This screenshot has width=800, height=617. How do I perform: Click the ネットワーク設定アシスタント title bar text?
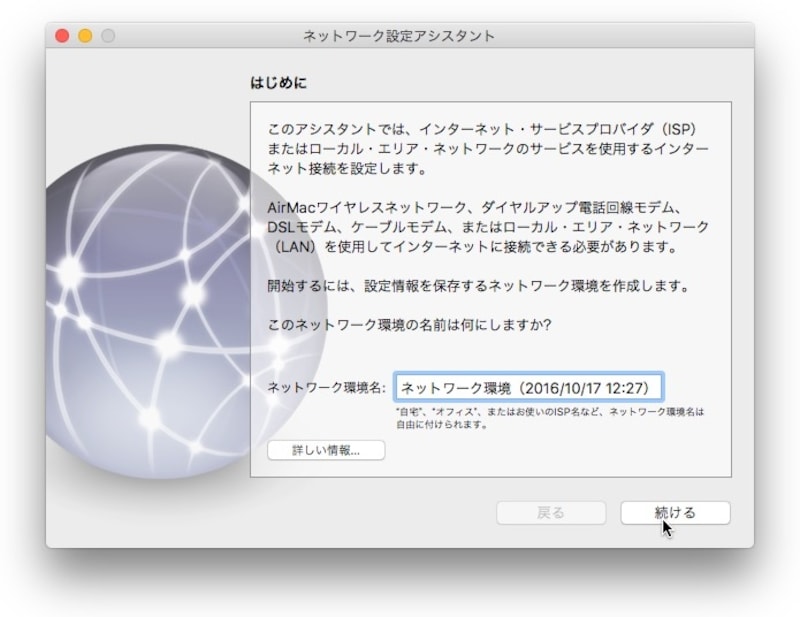tap(399, 36)
